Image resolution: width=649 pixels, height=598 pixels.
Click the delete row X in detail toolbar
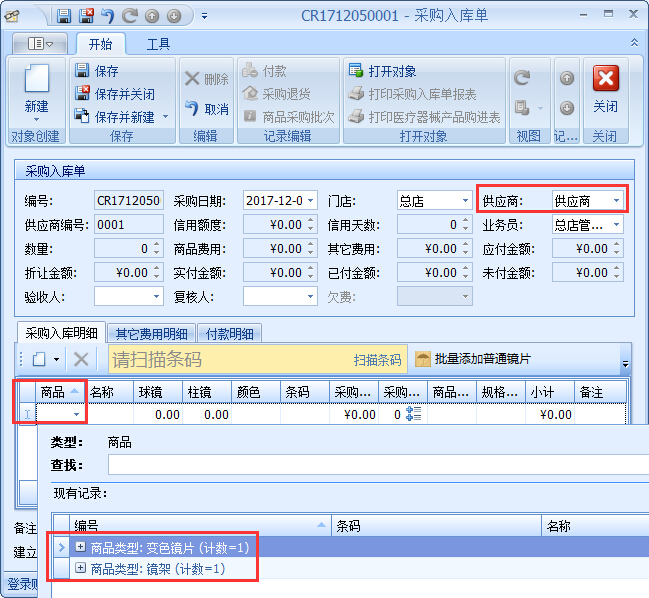point(81,359)
